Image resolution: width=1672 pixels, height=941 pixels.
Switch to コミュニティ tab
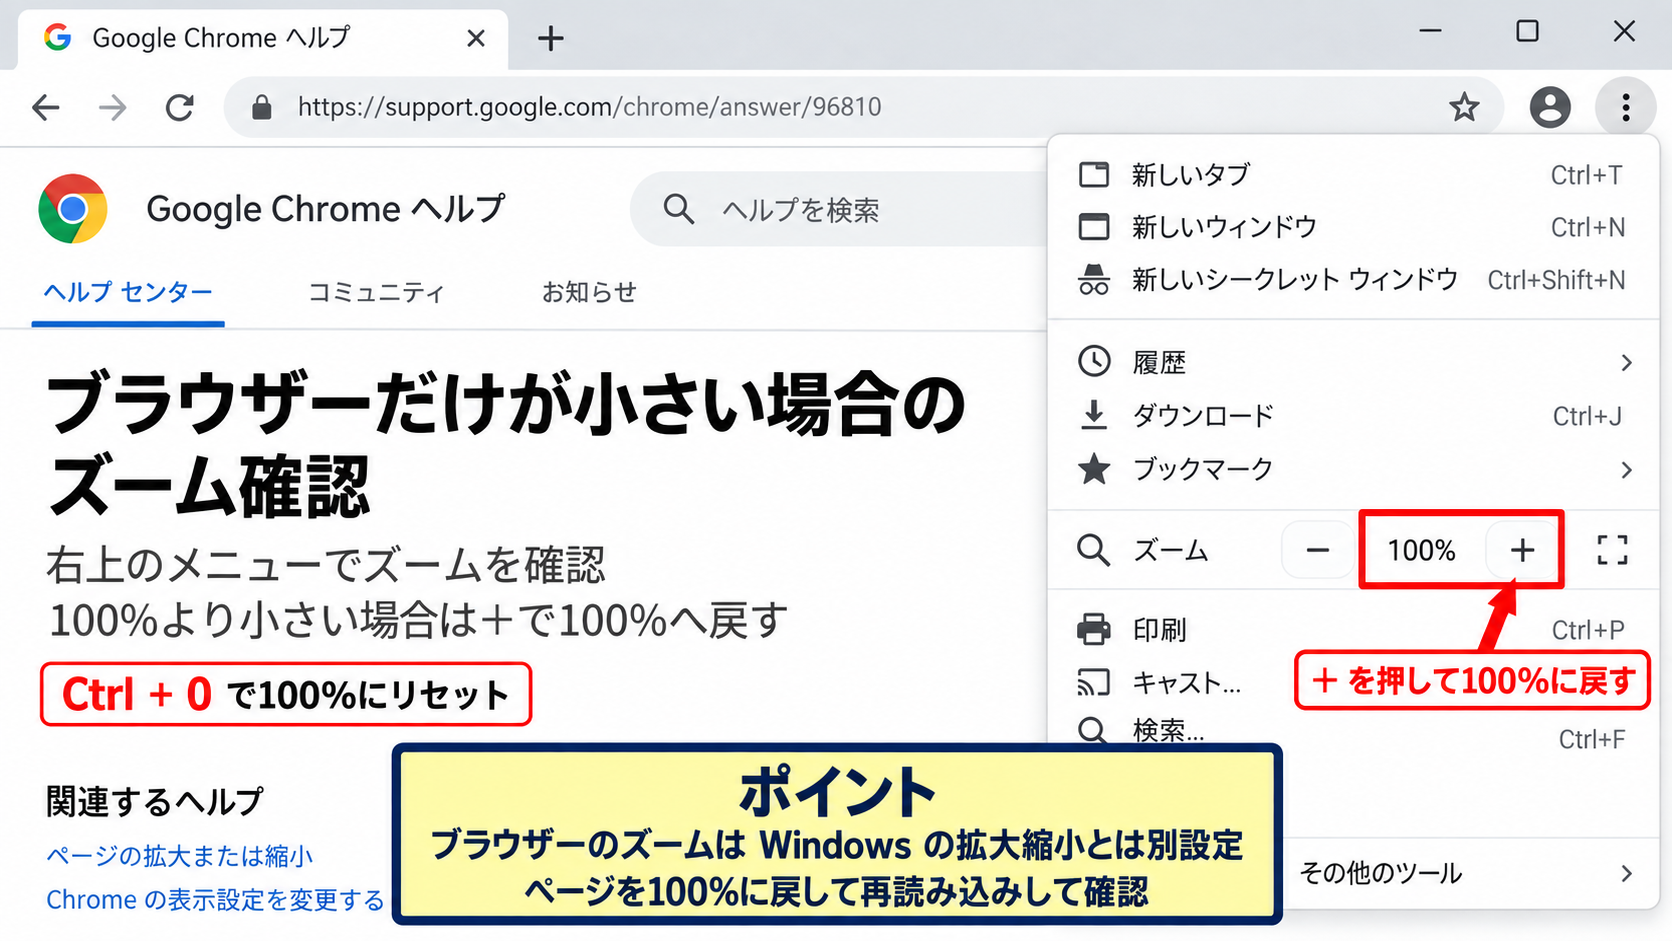tap(376, 292)
